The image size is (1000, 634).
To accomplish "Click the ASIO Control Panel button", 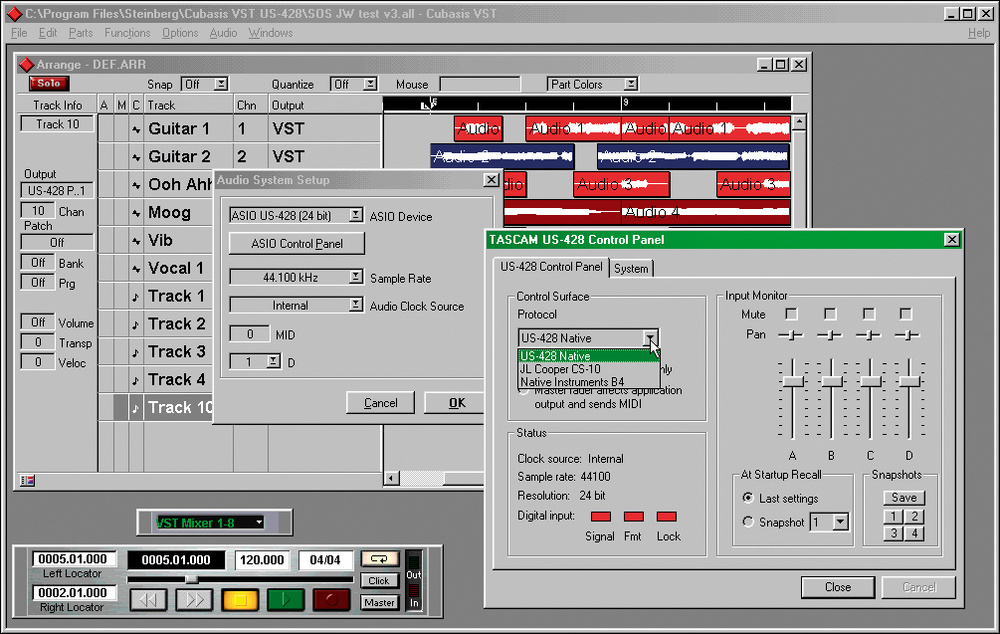I will [x=297, y=244].
